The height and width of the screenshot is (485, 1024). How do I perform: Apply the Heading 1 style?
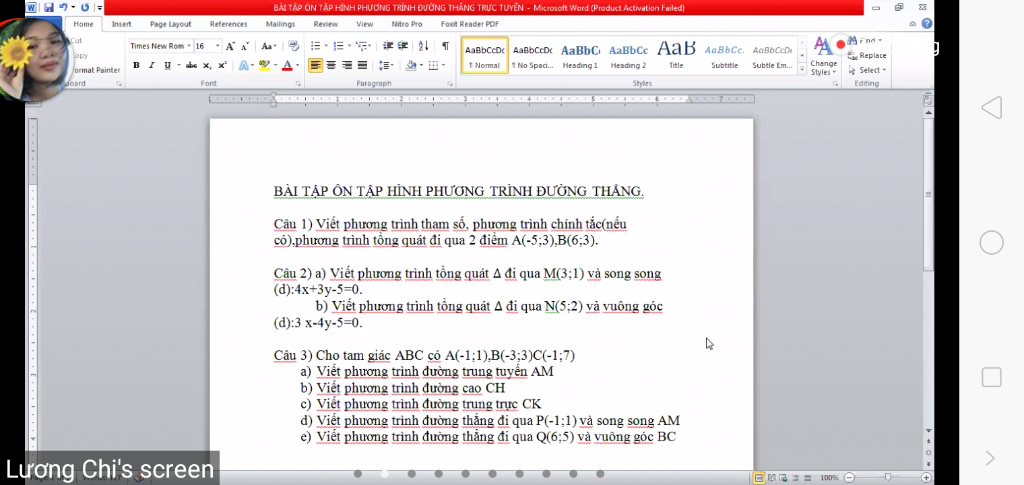(x=581, y=55)
